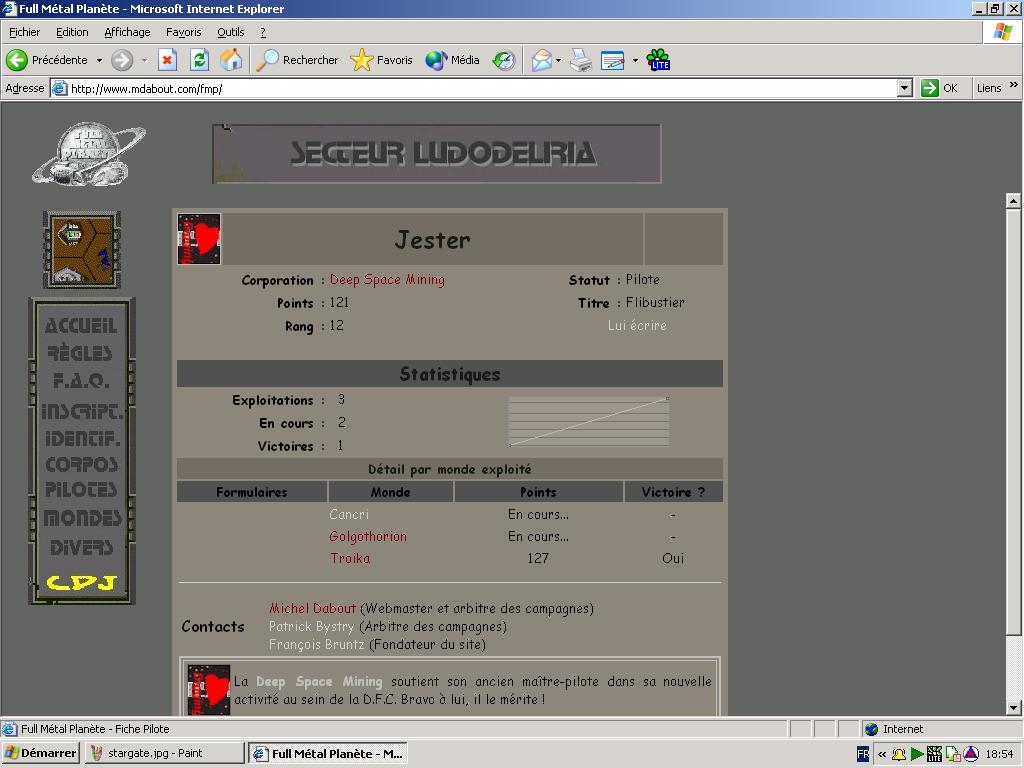Go back with the Précédente button
Image resolution: width=1024 pixels, height=768 pixels.
(x=47, y=60)
